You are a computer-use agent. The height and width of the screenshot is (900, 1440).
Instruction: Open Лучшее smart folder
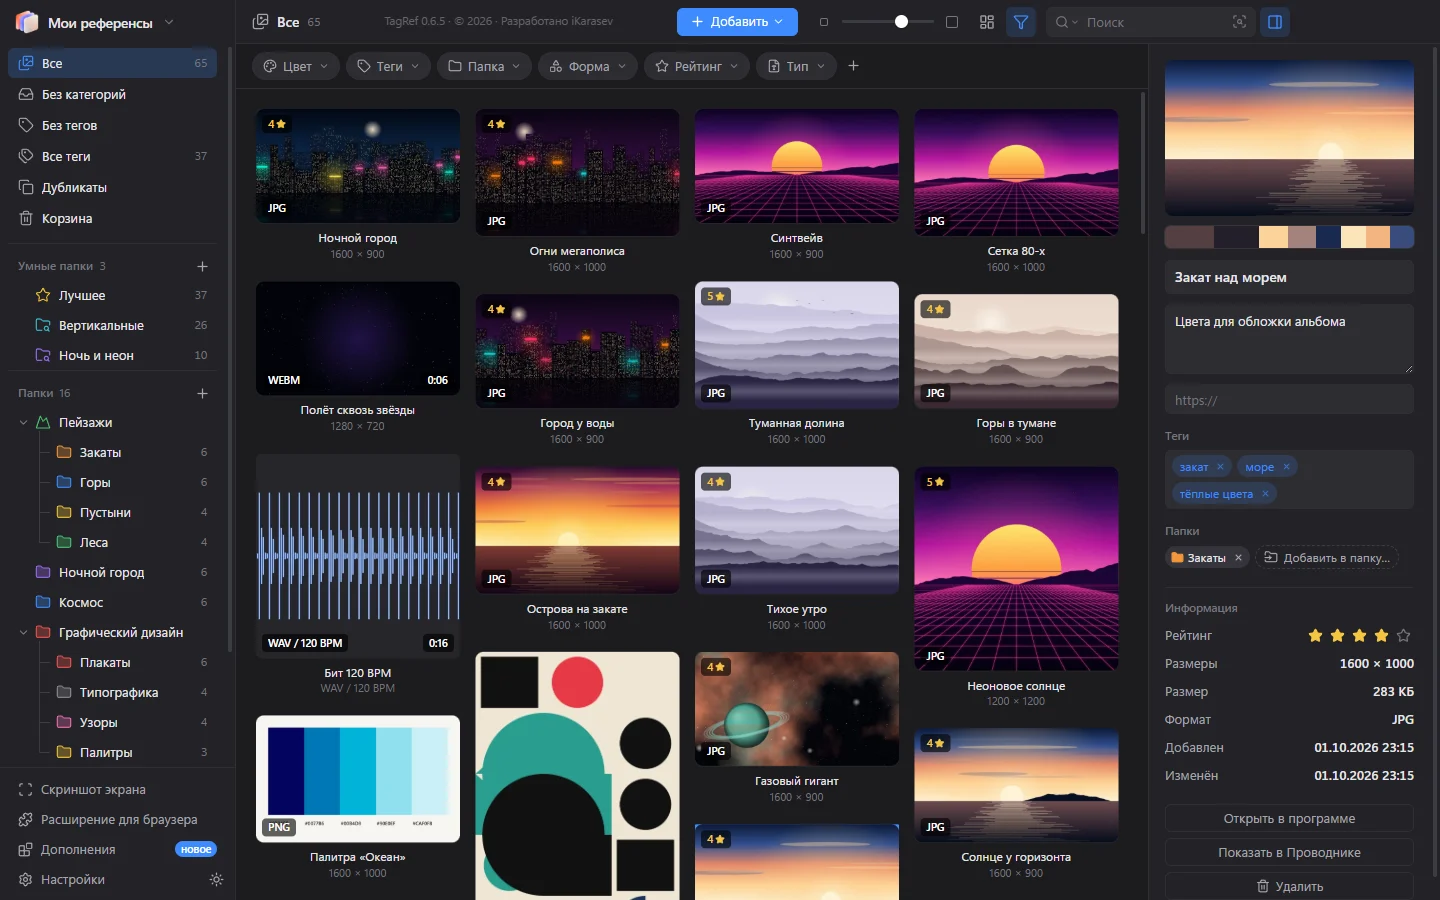point(112,296)
